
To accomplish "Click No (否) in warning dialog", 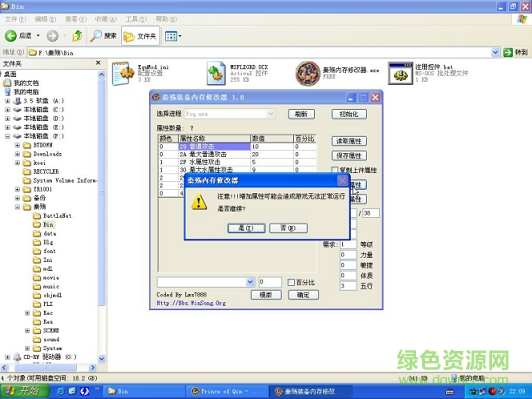I will (x=288, y=228).
